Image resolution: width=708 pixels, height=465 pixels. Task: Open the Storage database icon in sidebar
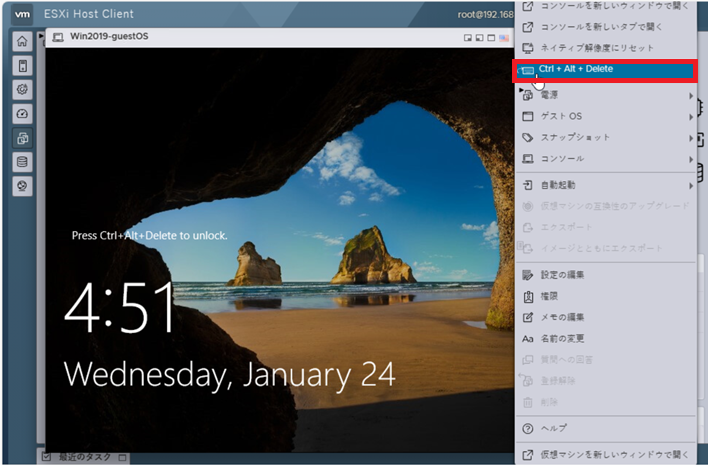[22, 161]
